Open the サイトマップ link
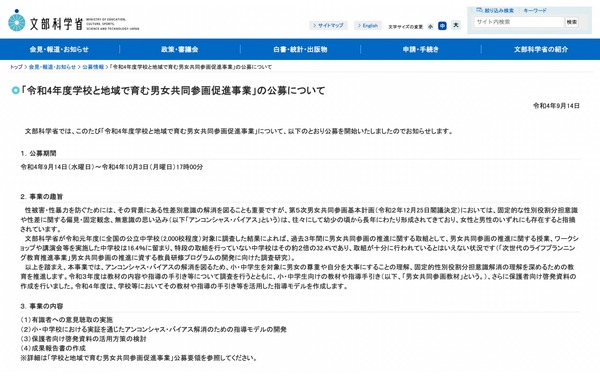 (328, 26)
